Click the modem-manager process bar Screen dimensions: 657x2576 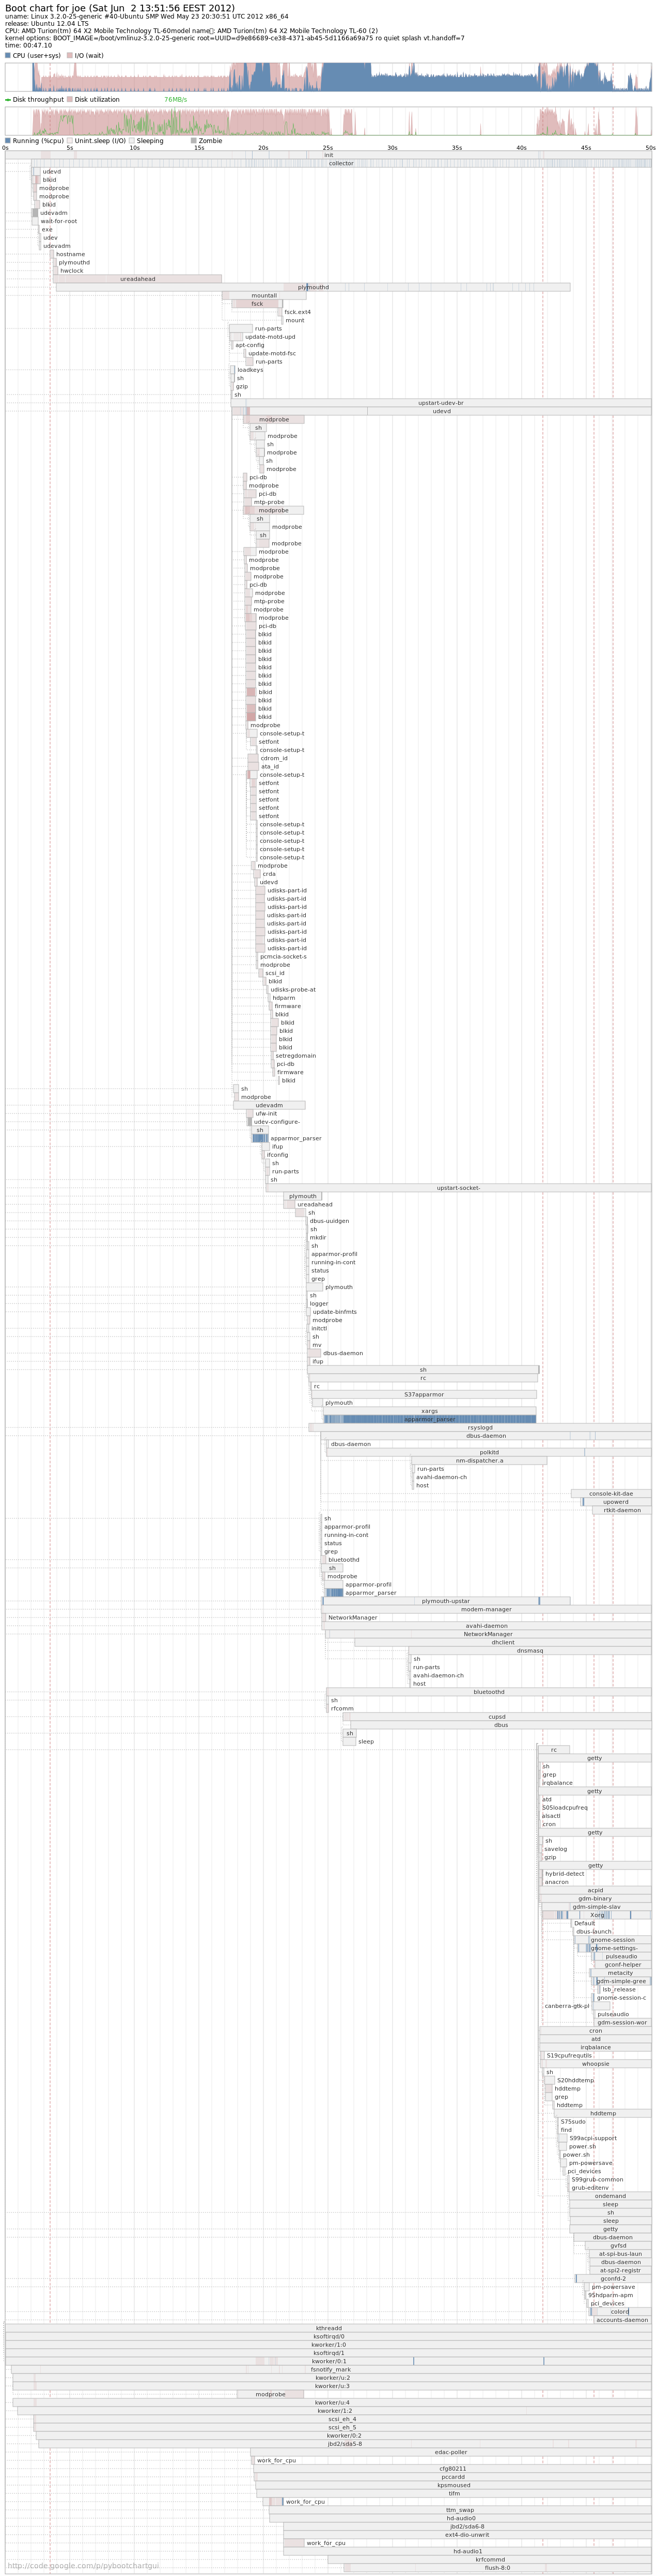[x=486, y=1610]
